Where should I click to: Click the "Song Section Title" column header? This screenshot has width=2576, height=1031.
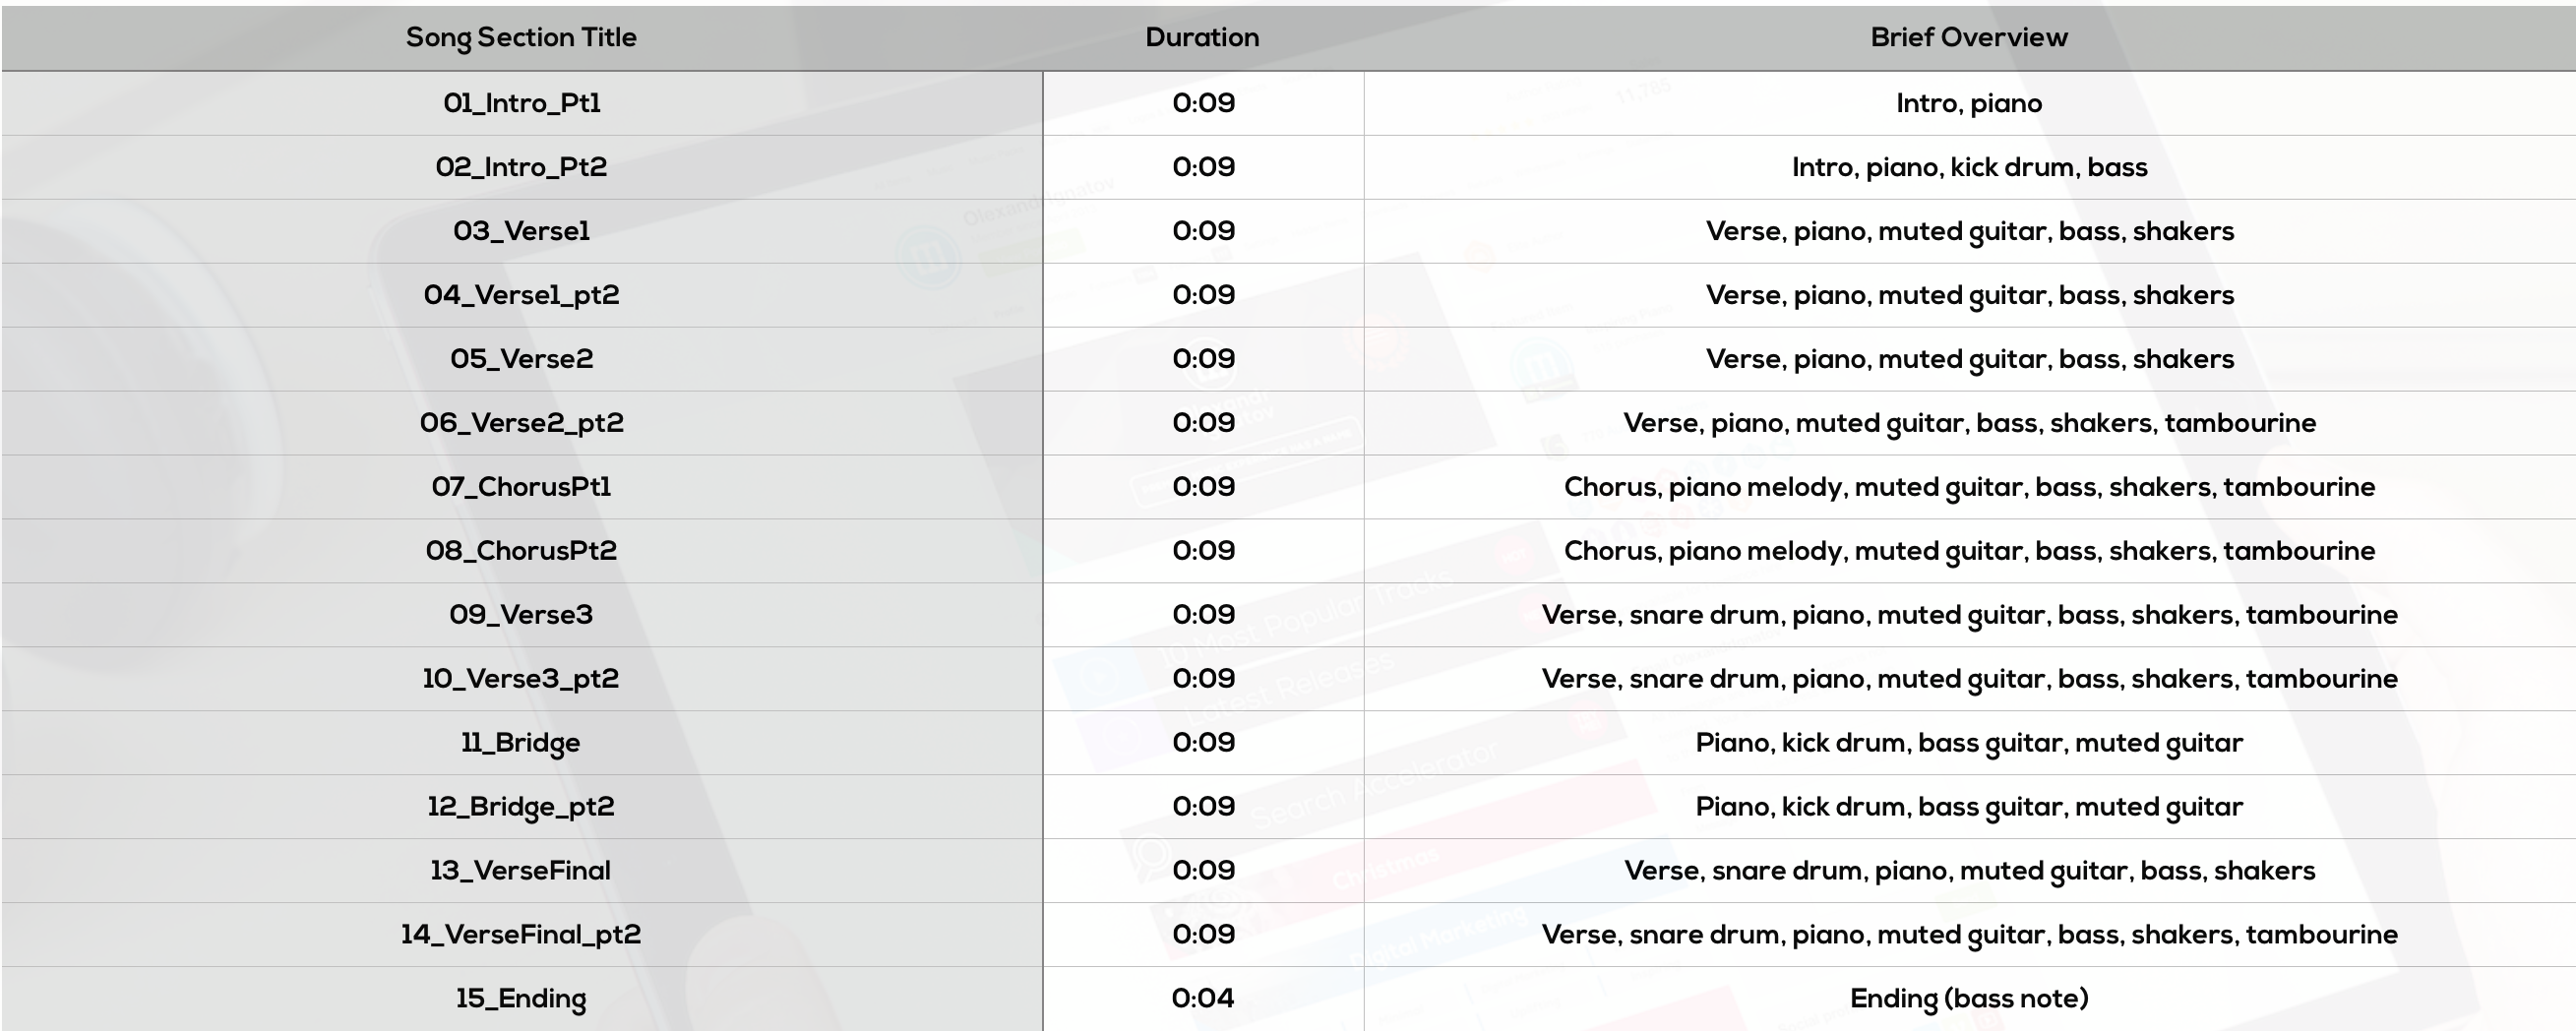pyautogui.click(x=521, y=38)
